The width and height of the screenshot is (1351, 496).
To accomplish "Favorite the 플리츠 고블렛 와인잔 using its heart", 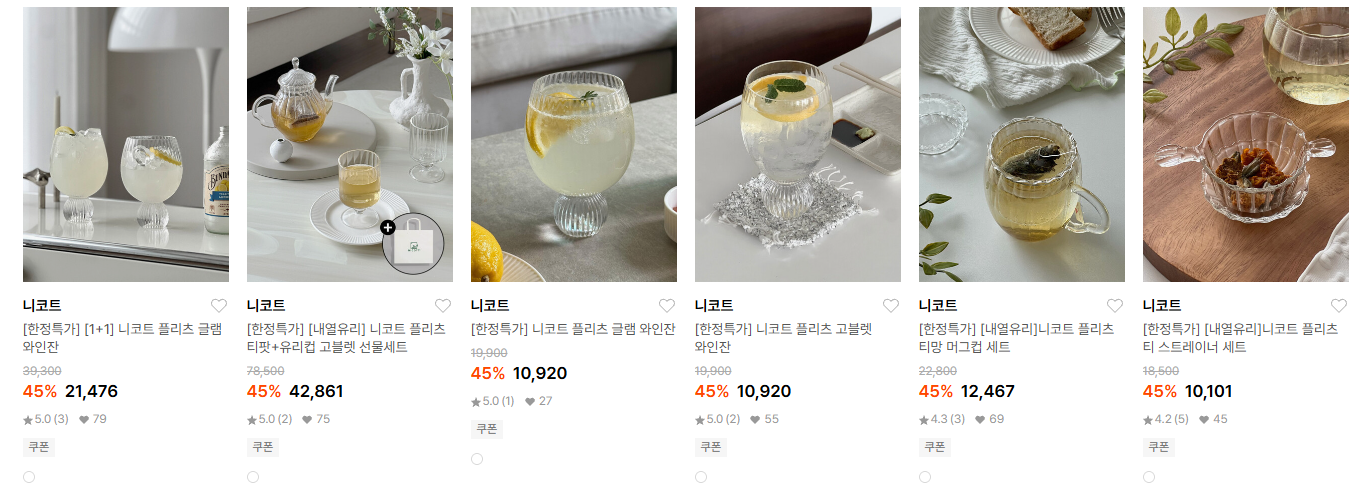I will point(891,306).
